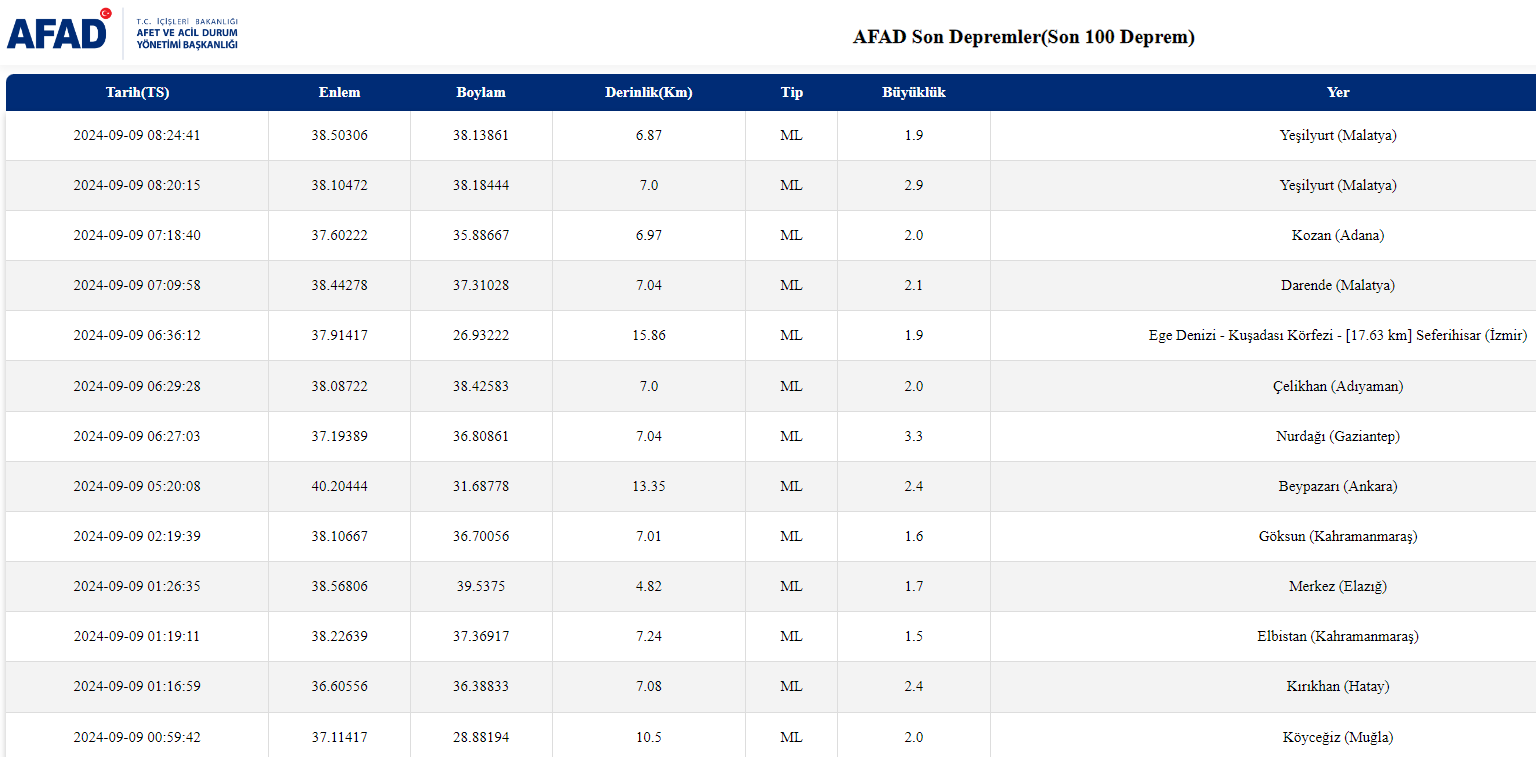Click the location Merkez (Elazığ)
This screenshot has width=1536, height=757.
pyautogui.click(x=1338, y=586)
